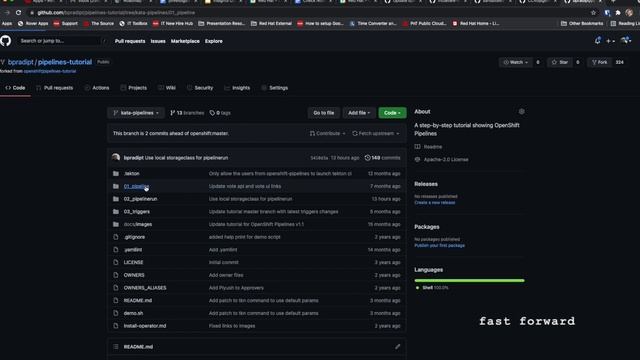Open the GitHub home logo
The width and height of the screenshot is (640, 360).
pyautogui.click(x=6, y=41)
